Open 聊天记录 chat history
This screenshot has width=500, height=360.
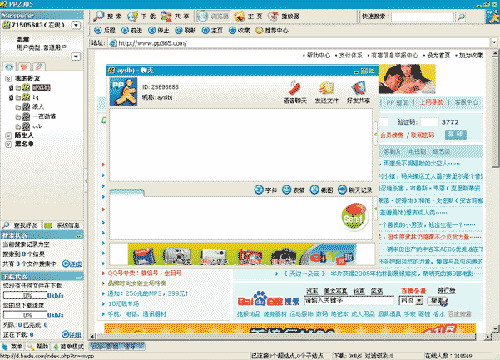coord(355,190)
